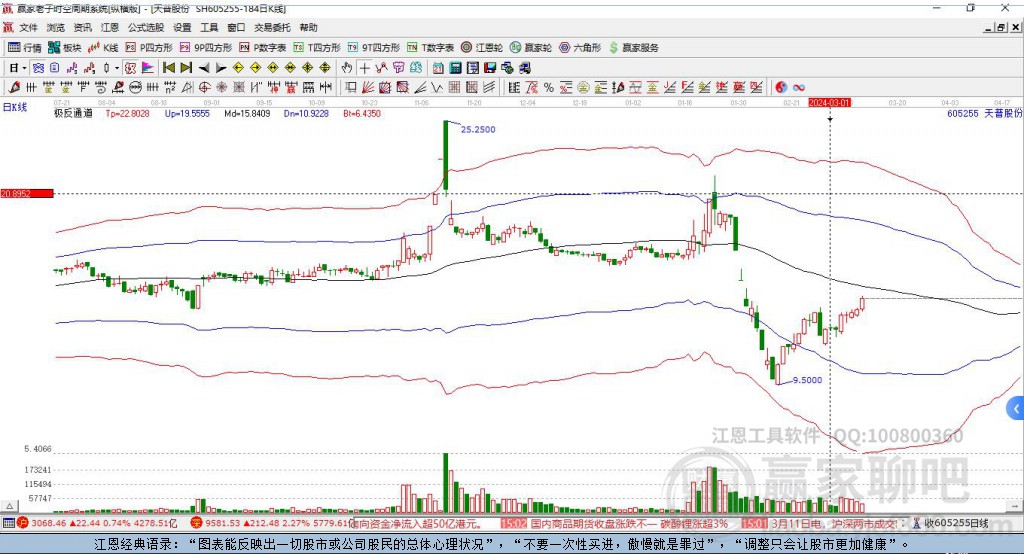Image resolution: width=1024 pixels, height=554 pixels.
Task: Restore the inner child window
Action: [x=1001, y=27]
